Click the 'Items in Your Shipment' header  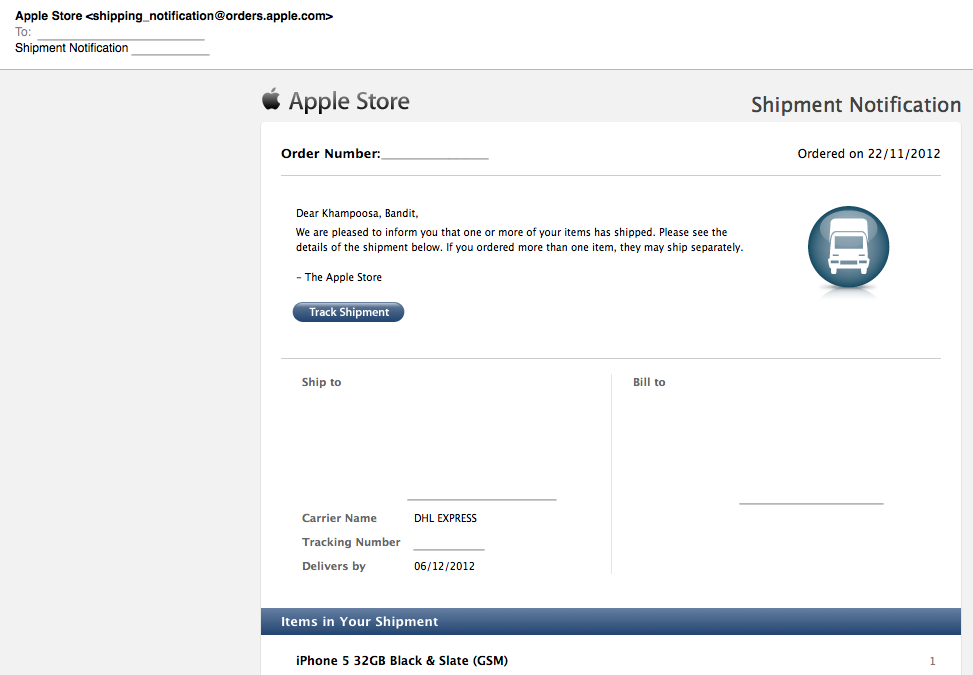tap(359, 622)
